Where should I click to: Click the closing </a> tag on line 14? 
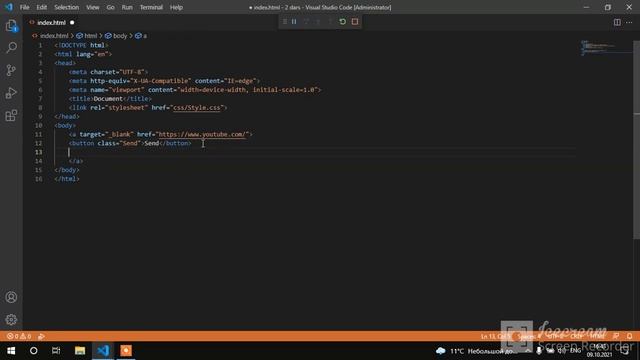click(76, 161)
